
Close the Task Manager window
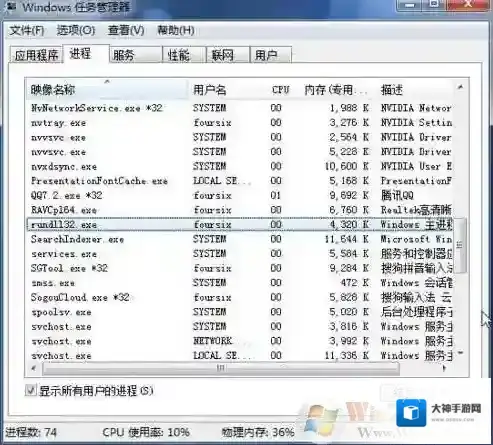coord(469,5)
